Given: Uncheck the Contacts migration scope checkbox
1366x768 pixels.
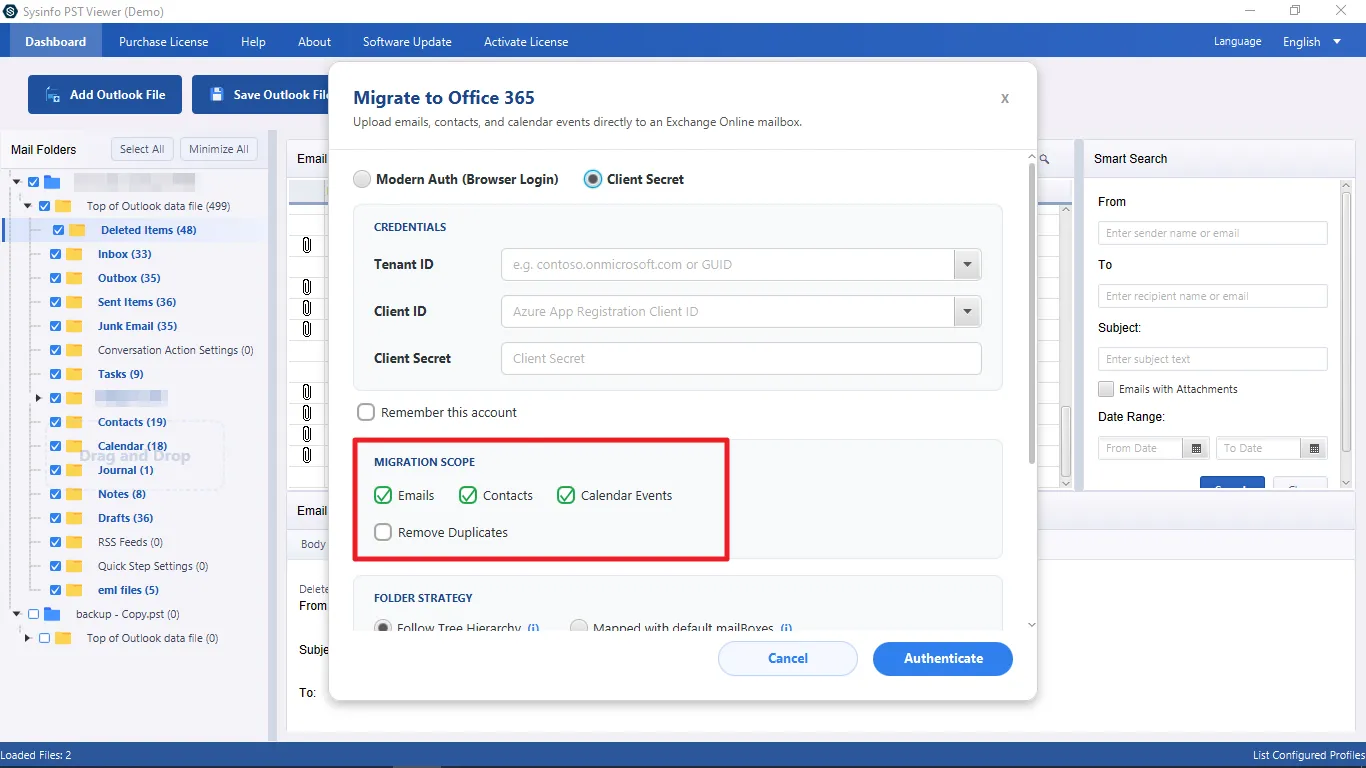Looking at the screenshot, I should [x=468, y=495].
